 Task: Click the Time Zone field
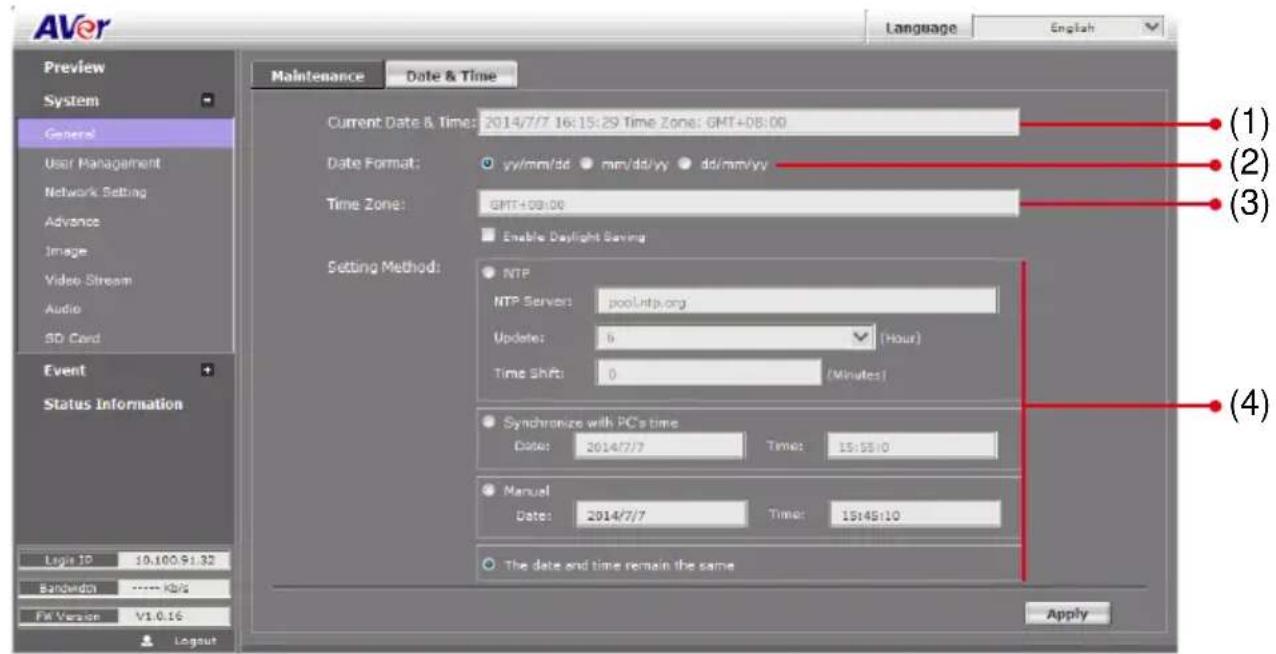click(748, 203)
